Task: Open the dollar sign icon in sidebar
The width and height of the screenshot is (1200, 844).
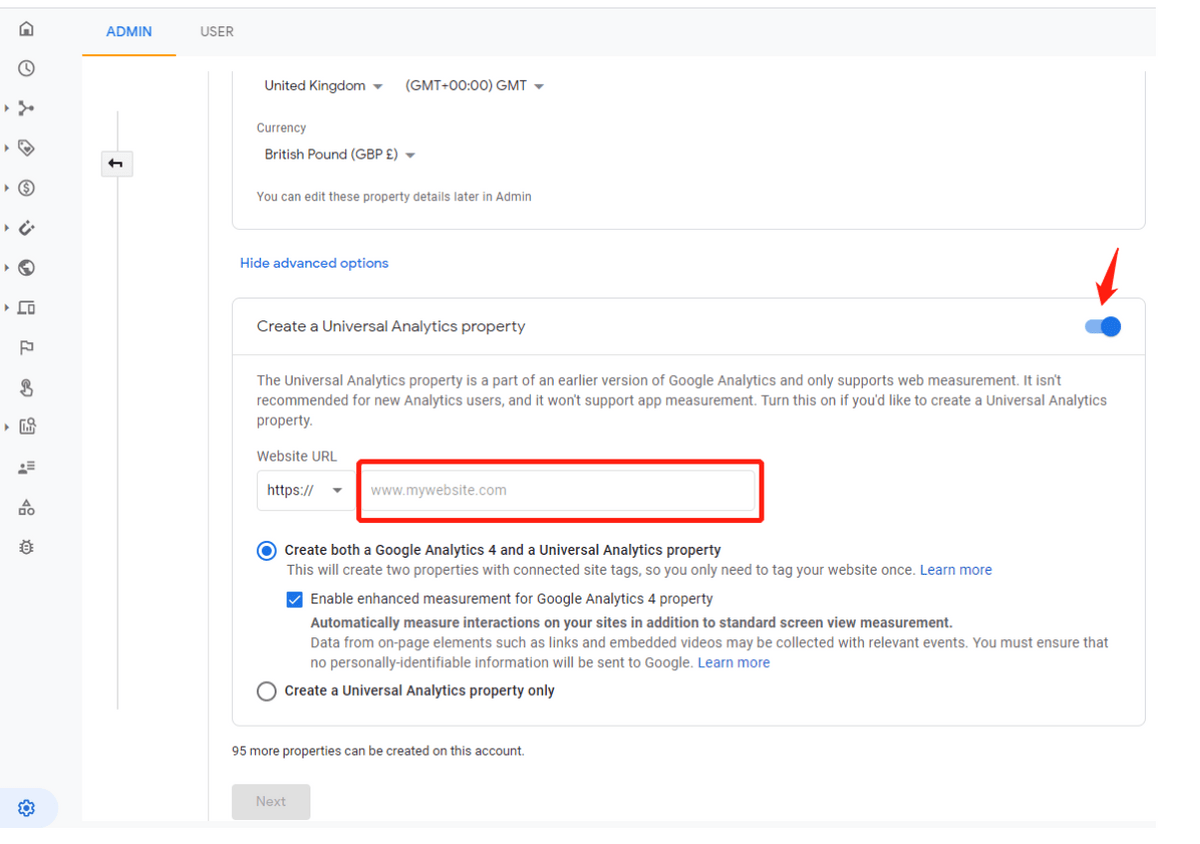Action: pos(26,188)
